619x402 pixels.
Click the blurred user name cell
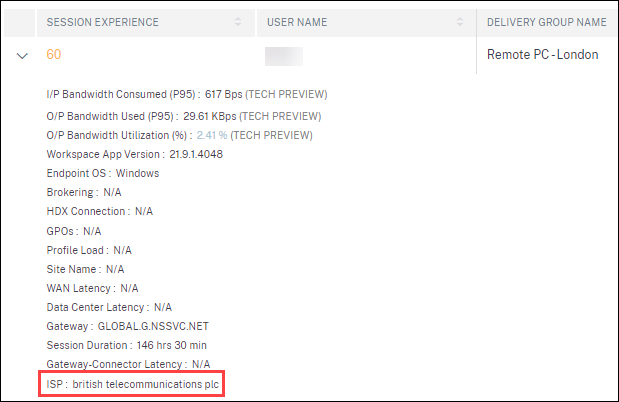[283, 55]
